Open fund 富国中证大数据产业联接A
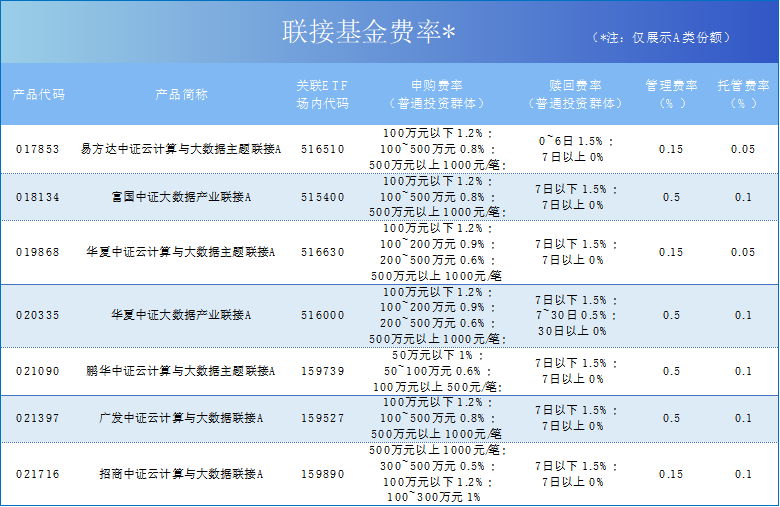Viewport: 780px width, 507px height. click(x=181, y=197)
